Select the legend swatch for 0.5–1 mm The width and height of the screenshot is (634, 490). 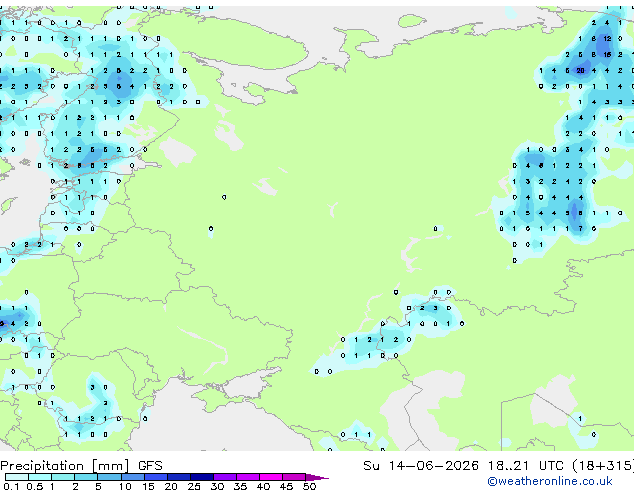tap(40, 477)
